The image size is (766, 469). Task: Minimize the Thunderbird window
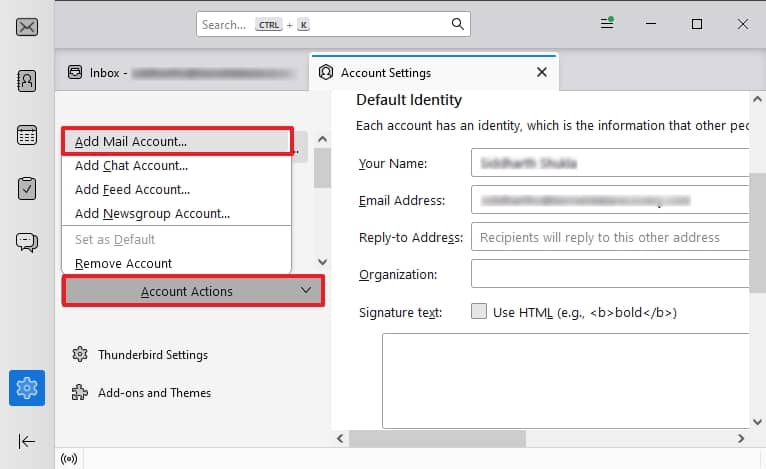[651, 23]
